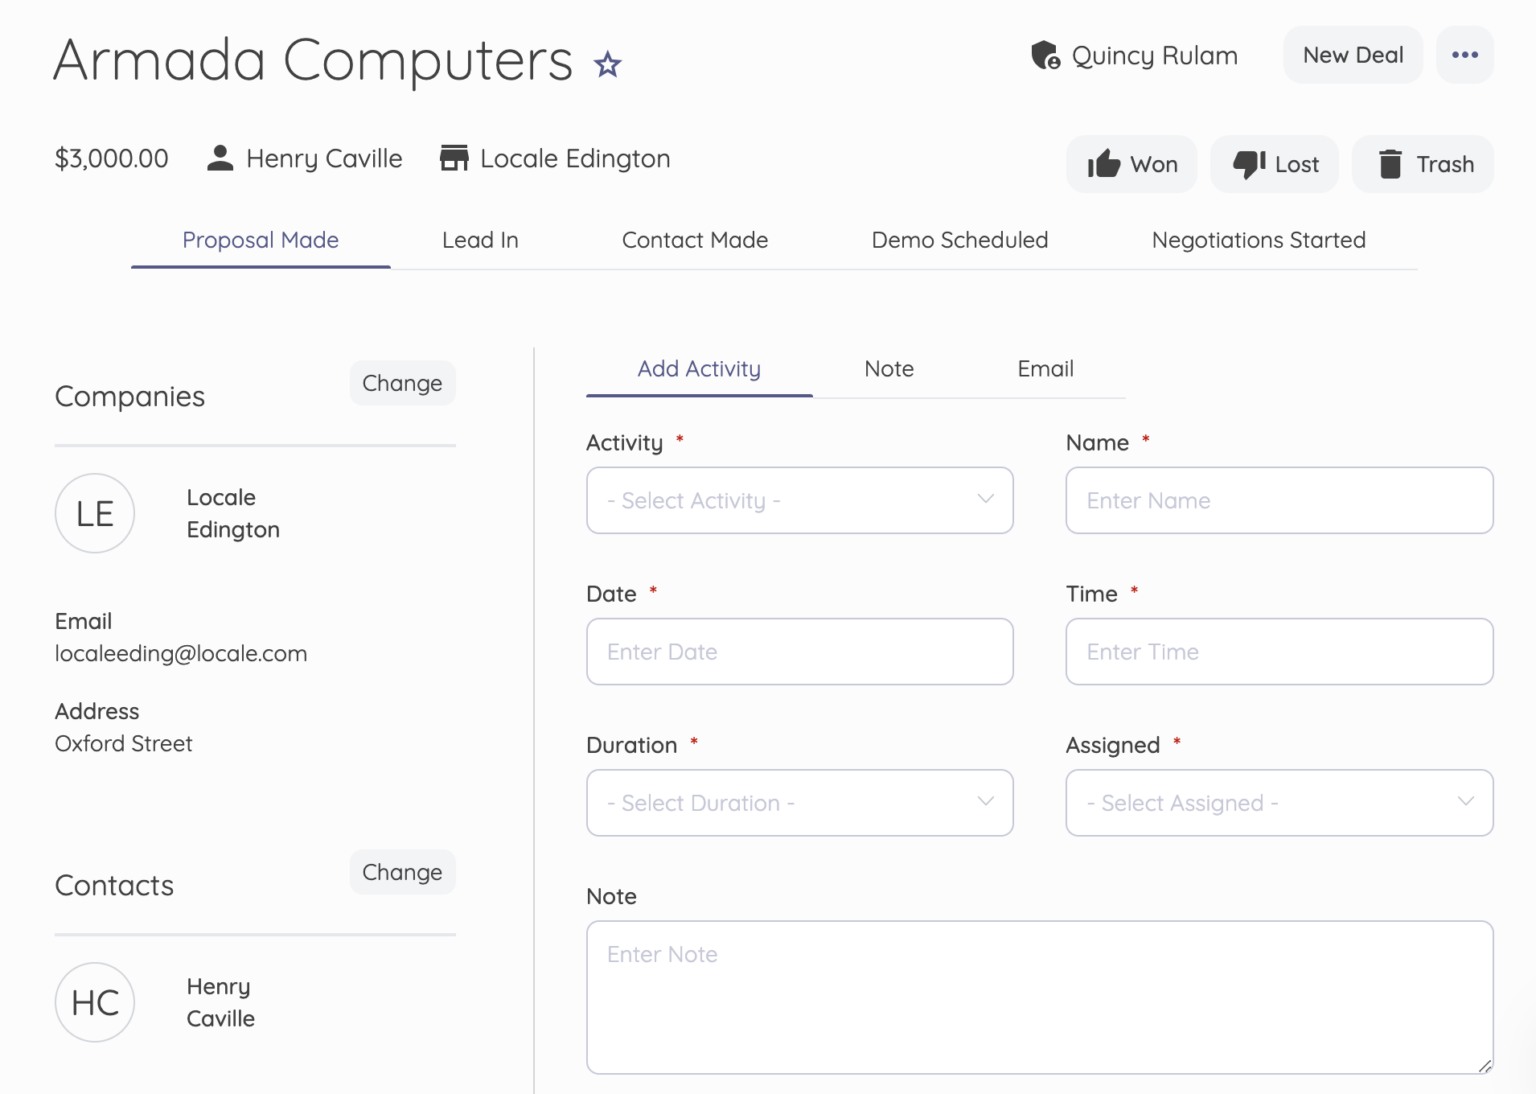Switch to the Add Activity tab
Screen dimensions: 1536x1094
(x=699, y=369)
